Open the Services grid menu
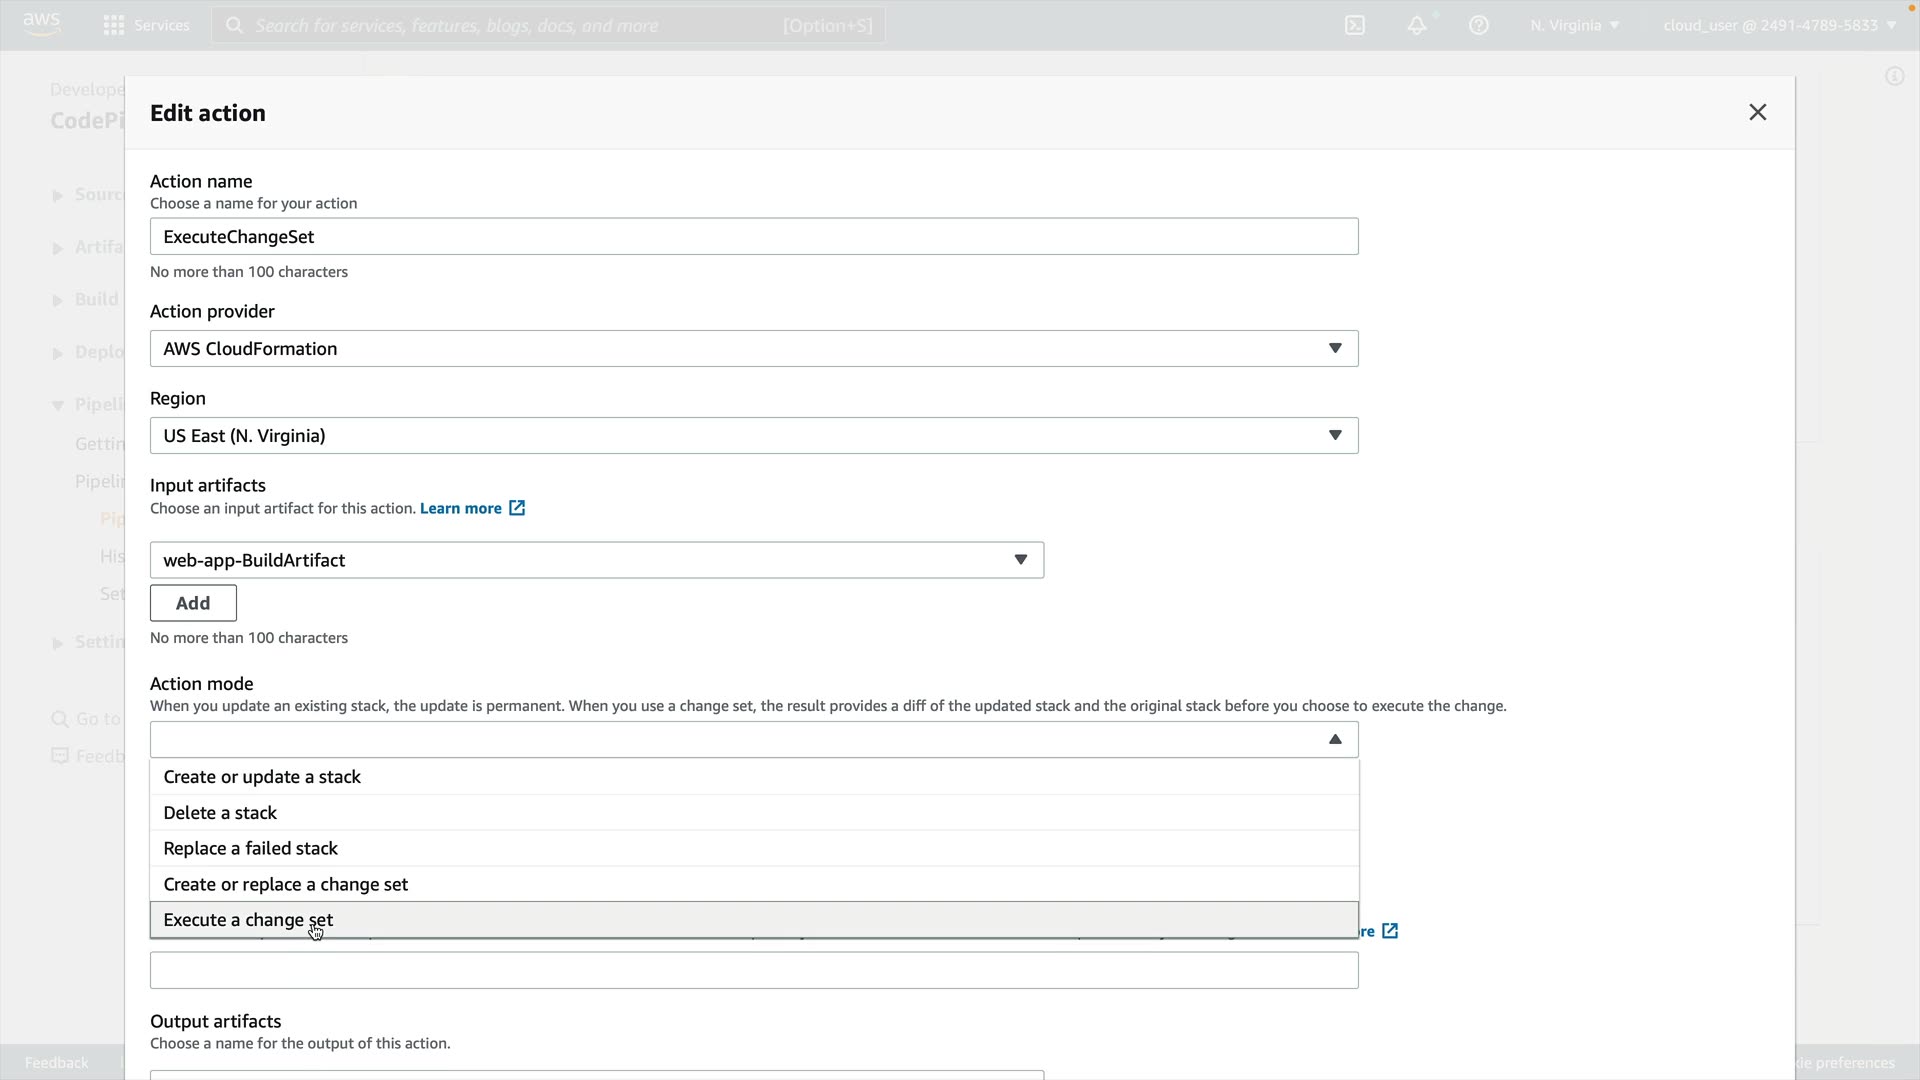The height and width of the screenshot is (1080, 1920). (x=114, y=25)
